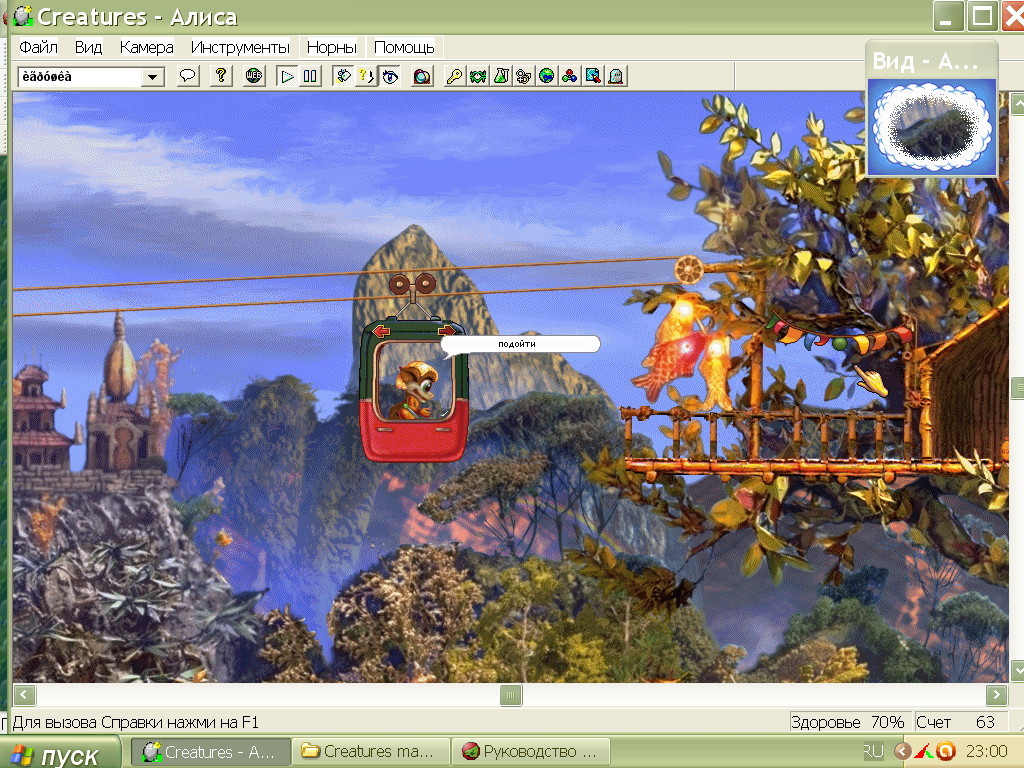
Task: Open the magnifier observation kit icon
Action: tap(593, 76)
